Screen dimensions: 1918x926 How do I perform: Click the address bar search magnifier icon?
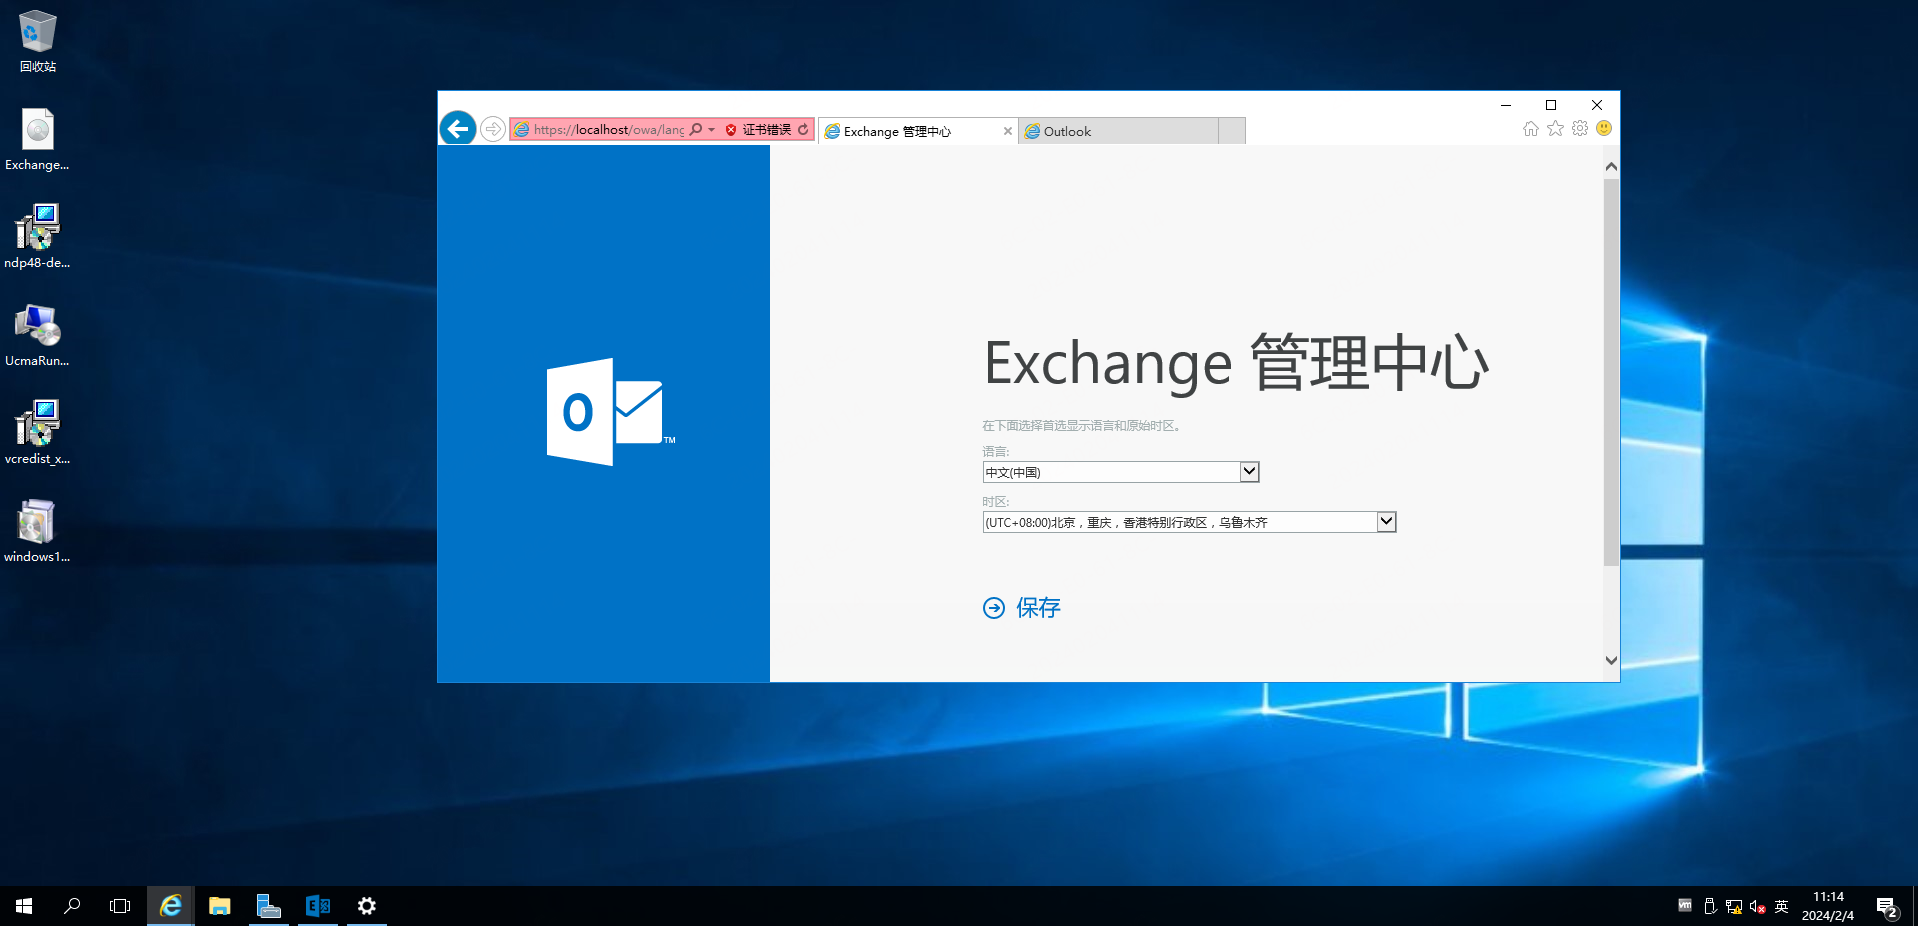pyautogui.click(x=696, y=129)
